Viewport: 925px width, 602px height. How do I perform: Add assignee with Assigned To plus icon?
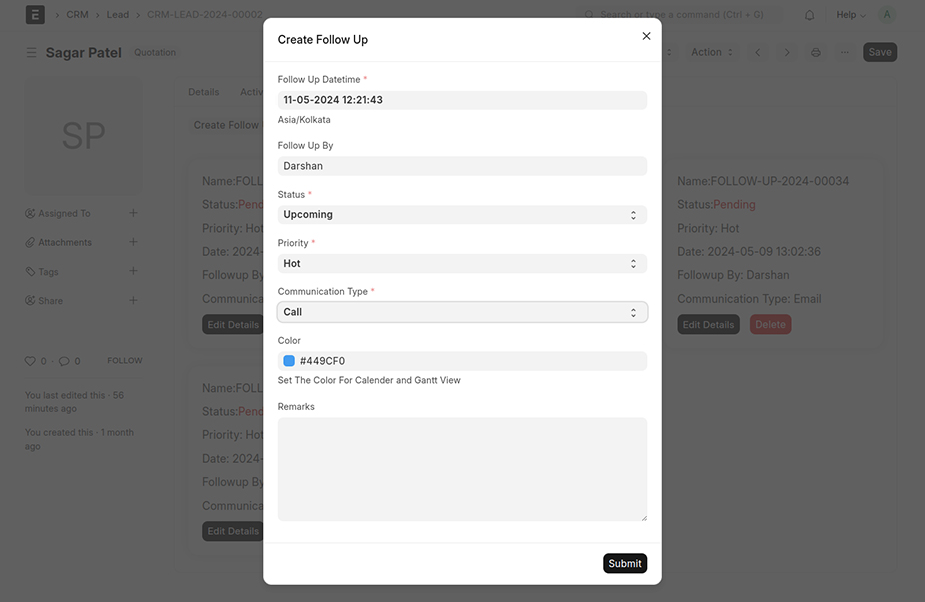pos(133,213)
